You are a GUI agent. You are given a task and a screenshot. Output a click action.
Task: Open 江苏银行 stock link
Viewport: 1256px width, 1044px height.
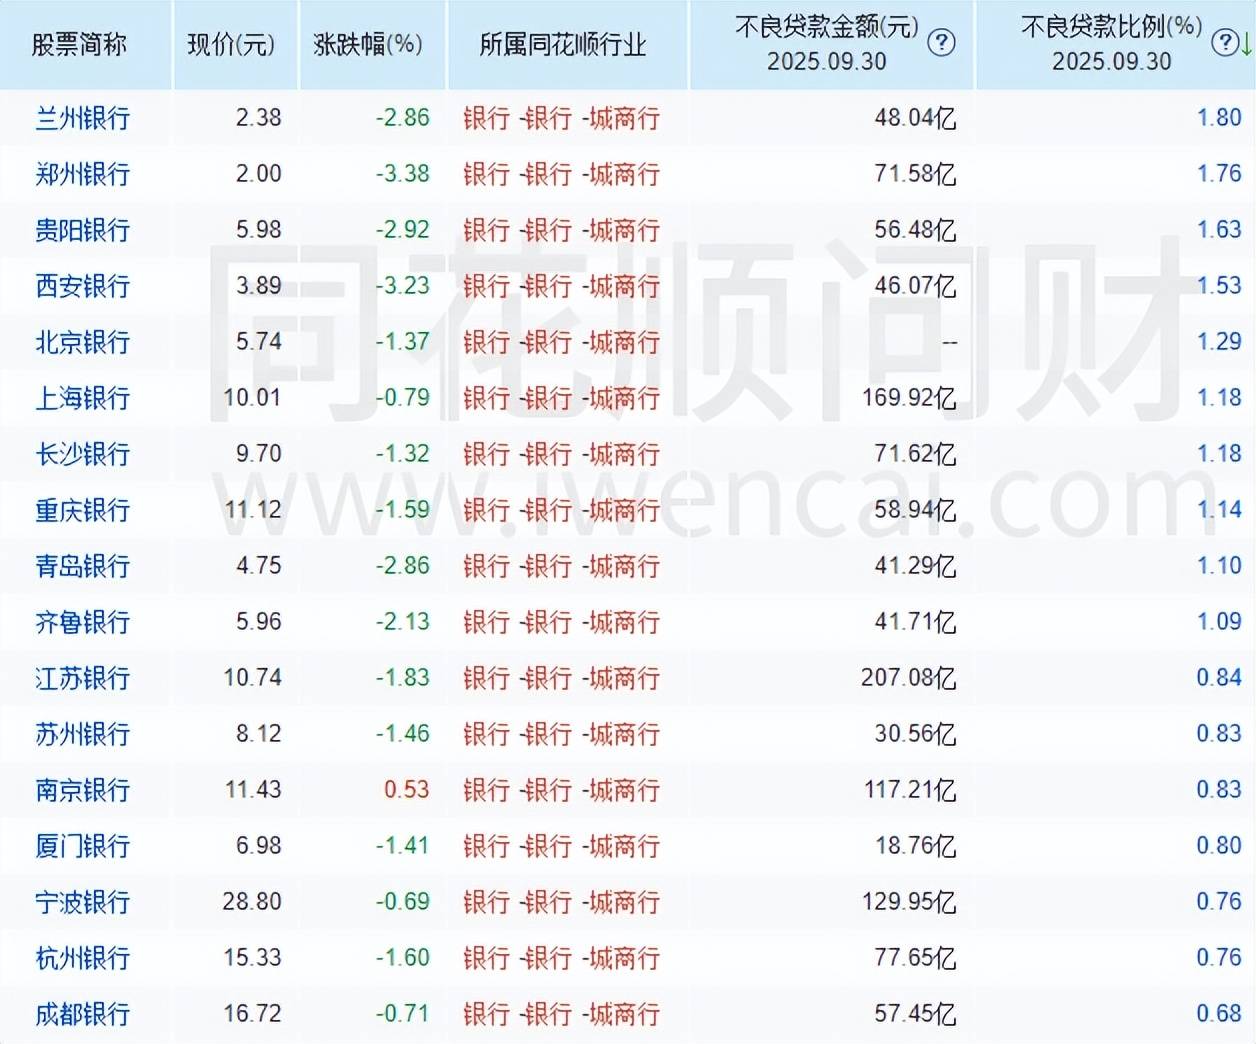(83, 678)
